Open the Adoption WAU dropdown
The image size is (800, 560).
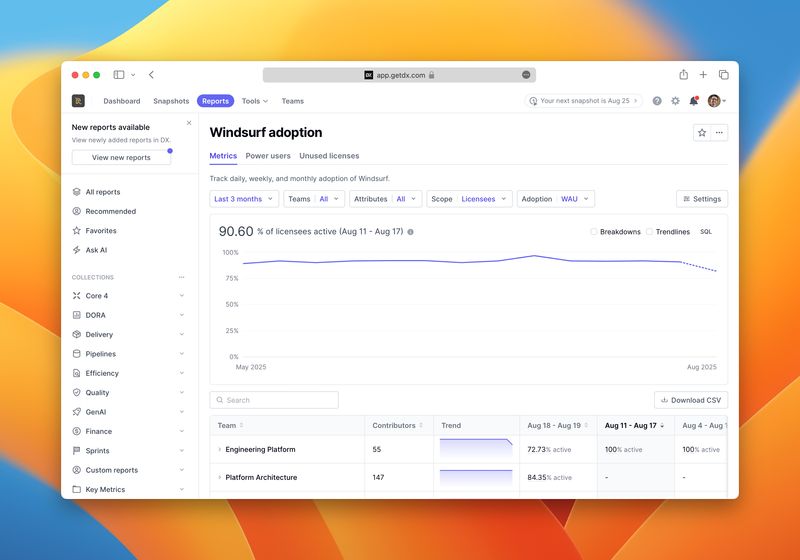555,199
